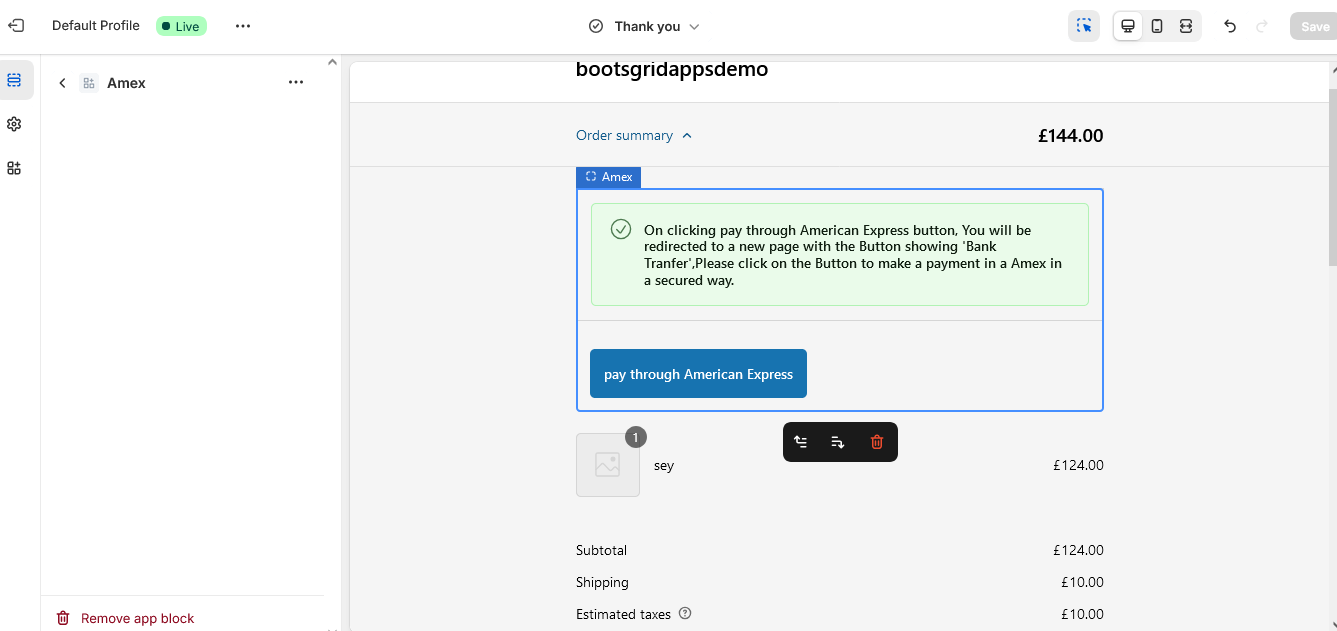Viewport: 1337px width, 631px height.
Task: Click the £144.00 order total
Action: click(x=1070, y=136)
